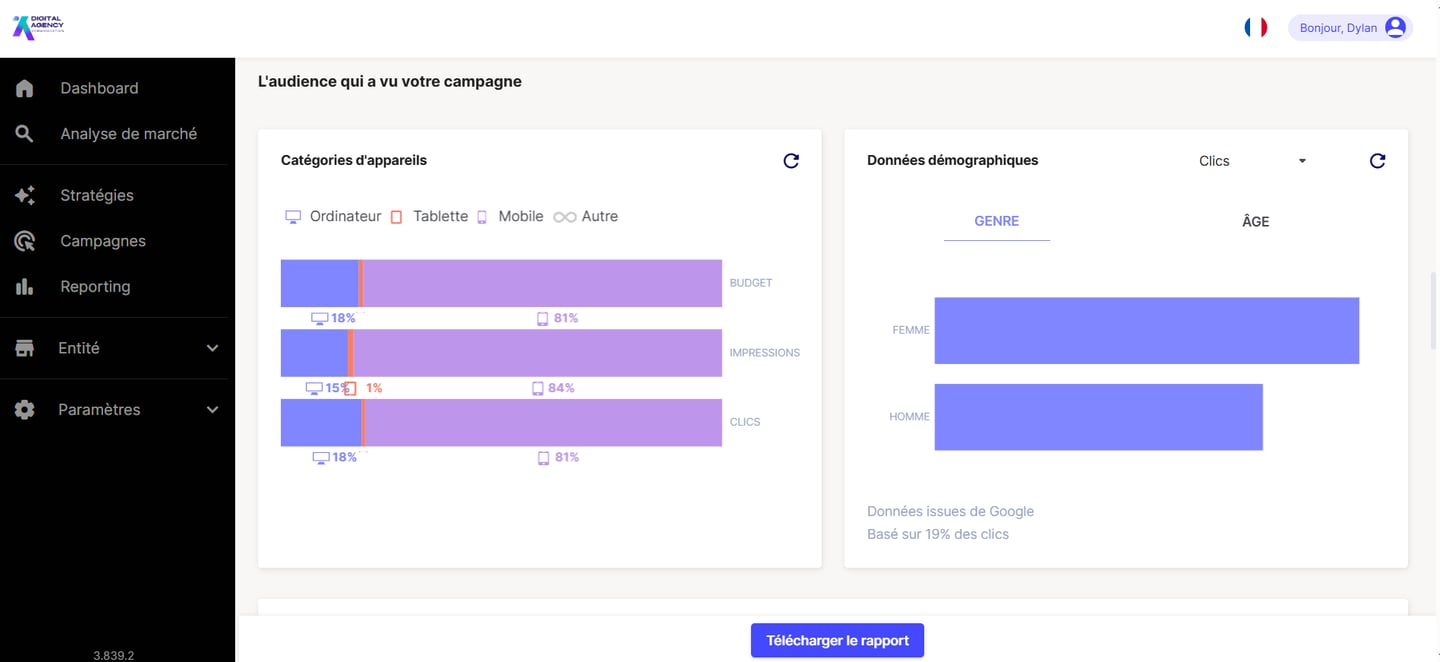The image size is (1440, 662).
Task: Toggle the Ordinateur legend item
Action: (334, 216)
